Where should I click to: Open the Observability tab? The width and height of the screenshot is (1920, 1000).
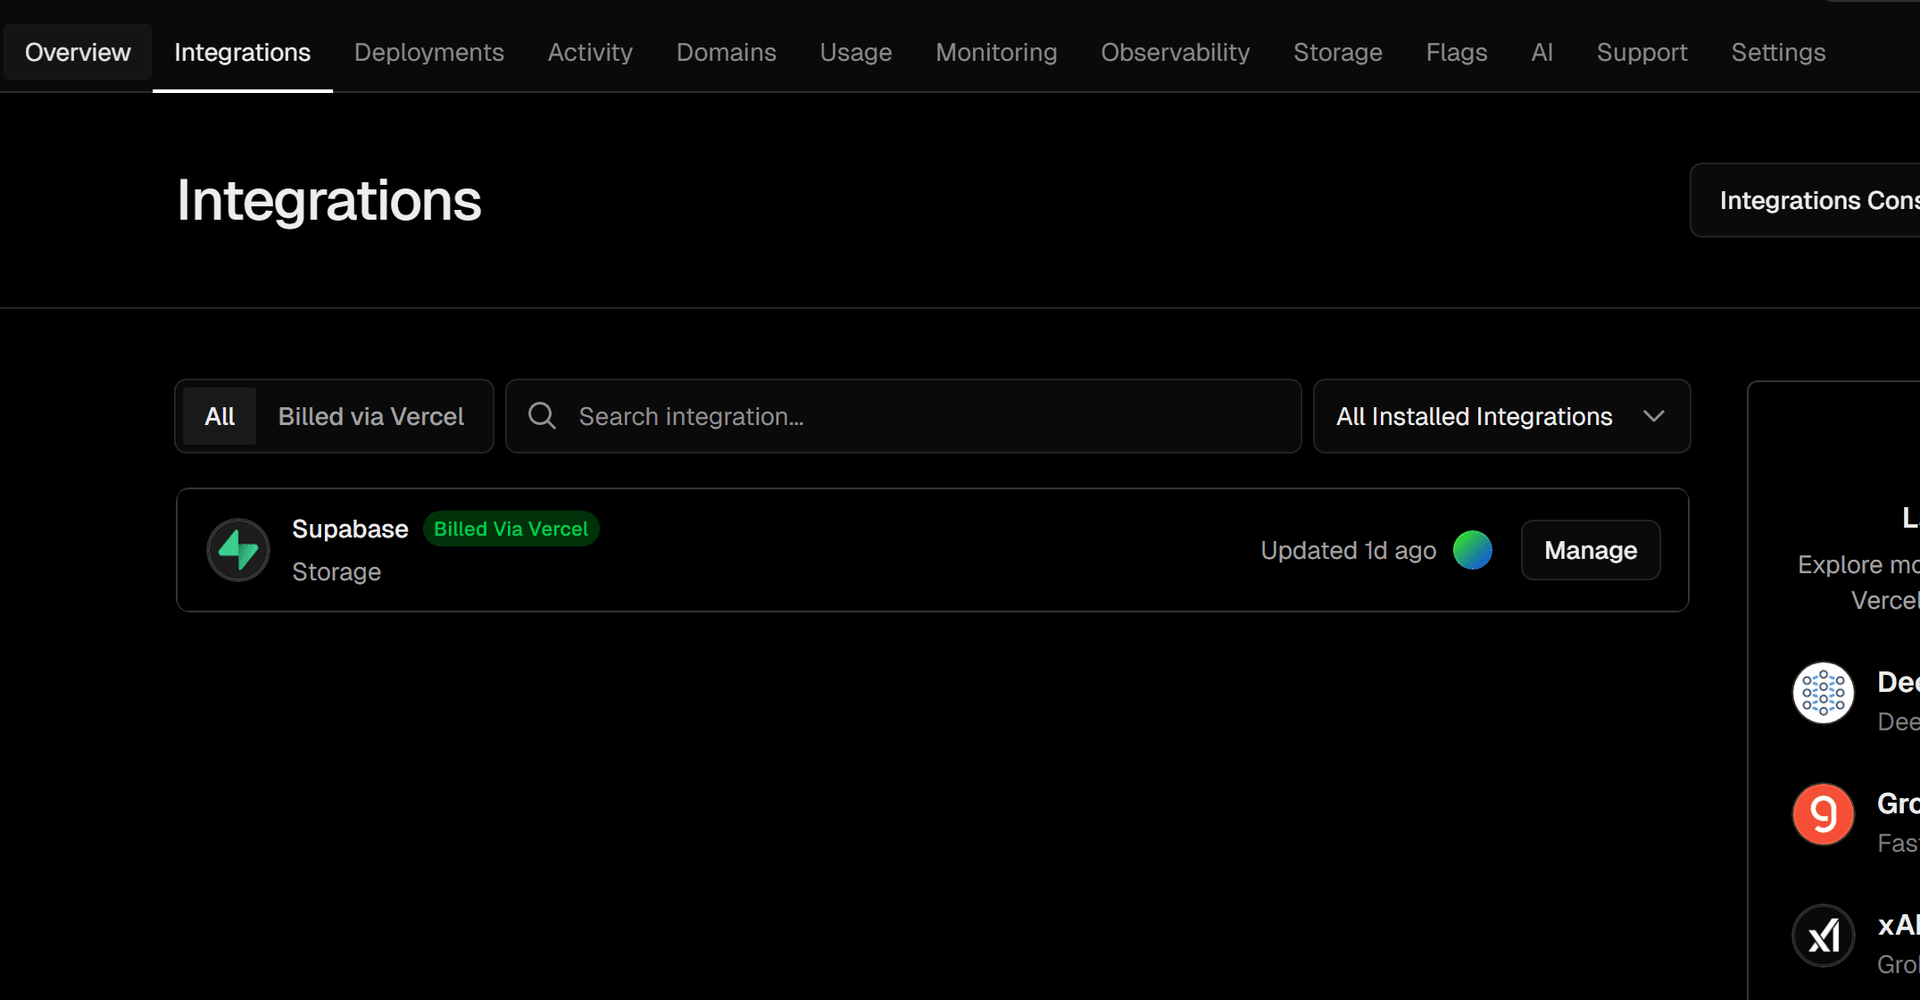point(1175,52)
